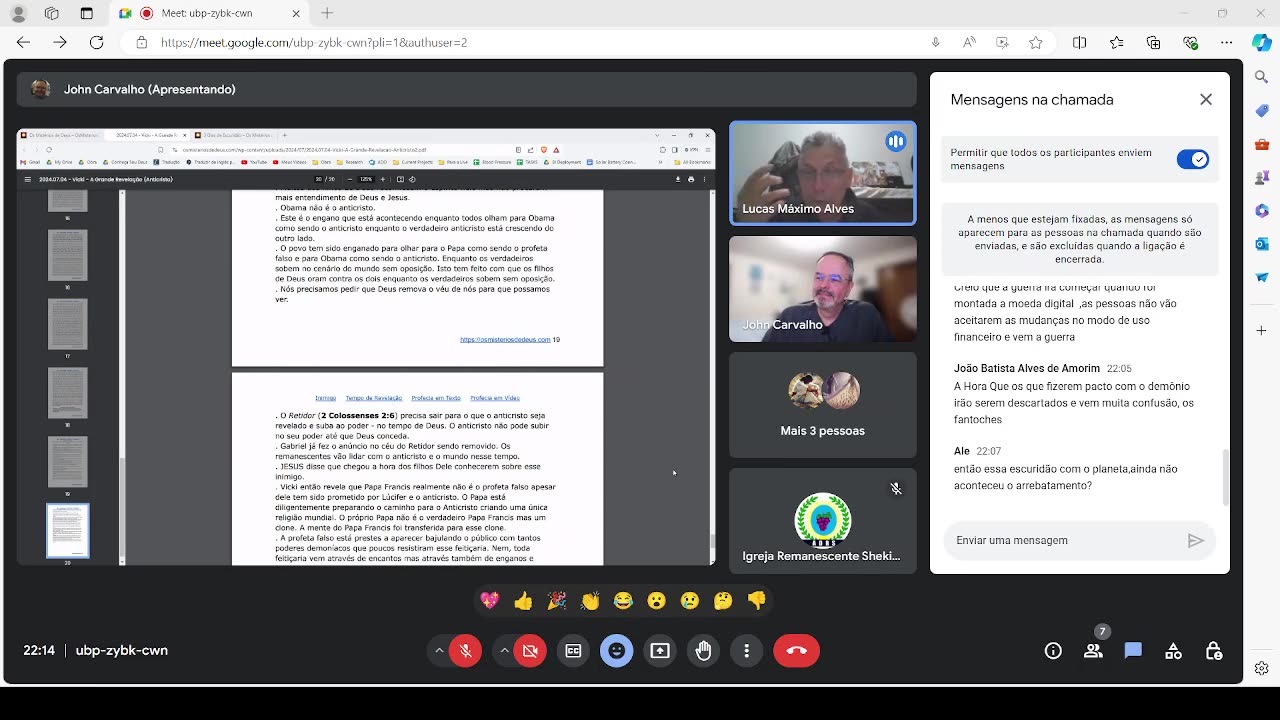
Task: Open more options three-dot menu
Action: pos(746,651)
